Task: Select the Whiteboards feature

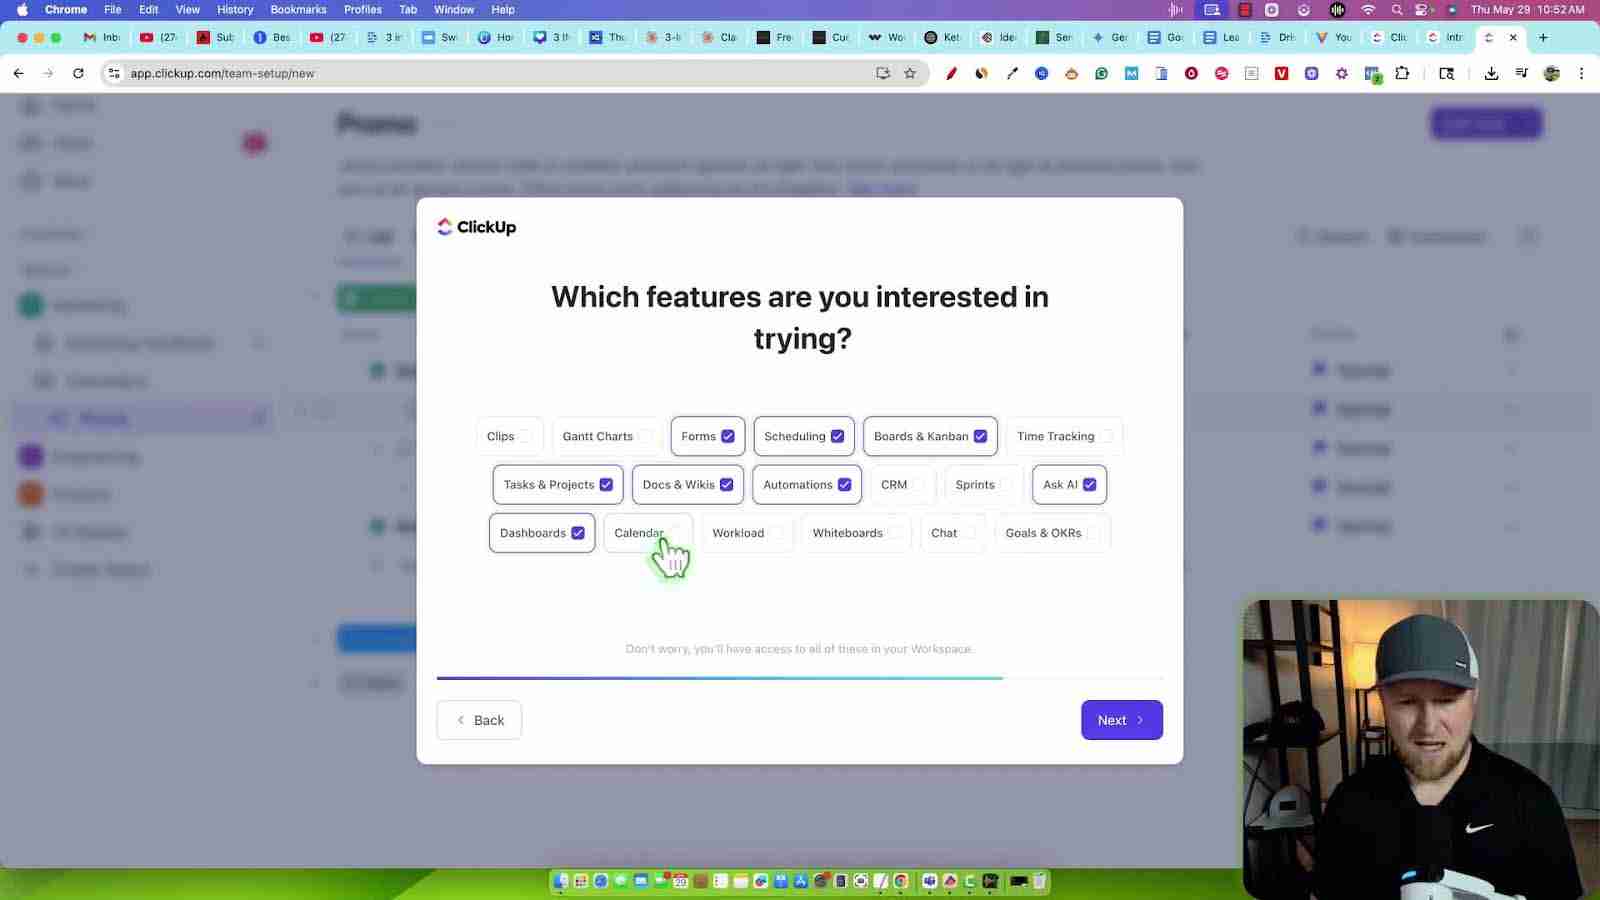Action: (856, 533)
